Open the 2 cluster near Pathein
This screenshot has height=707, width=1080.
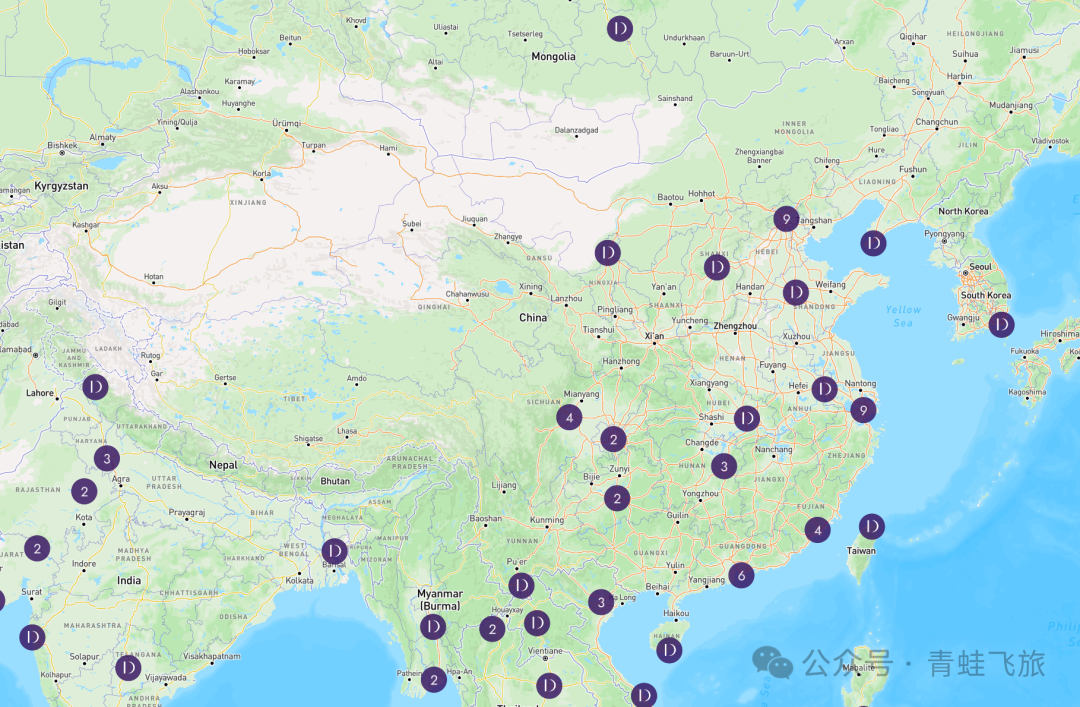coord(433,680)
